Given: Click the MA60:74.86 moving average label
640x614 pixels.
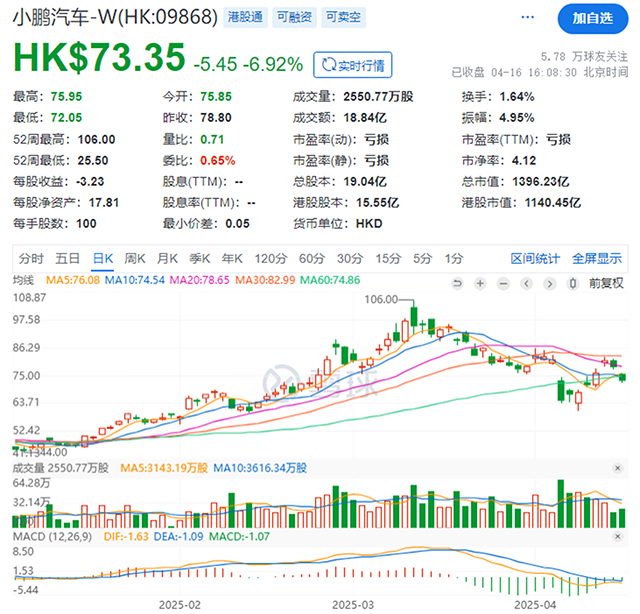Looking at the screenshot, I should pyautogui.click(x=330, y=280).
